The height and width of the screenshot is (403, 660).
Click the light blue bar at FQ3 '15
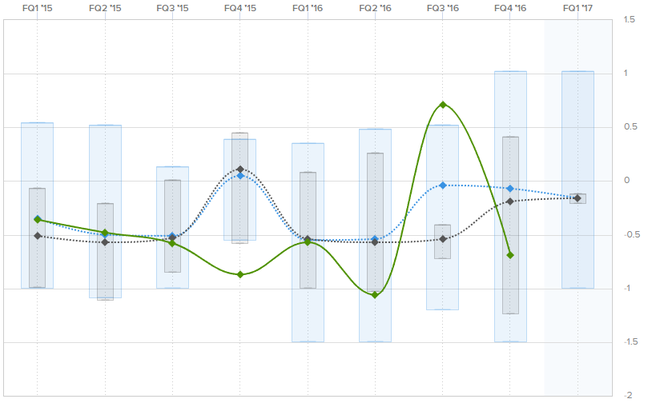coord(173,227)
